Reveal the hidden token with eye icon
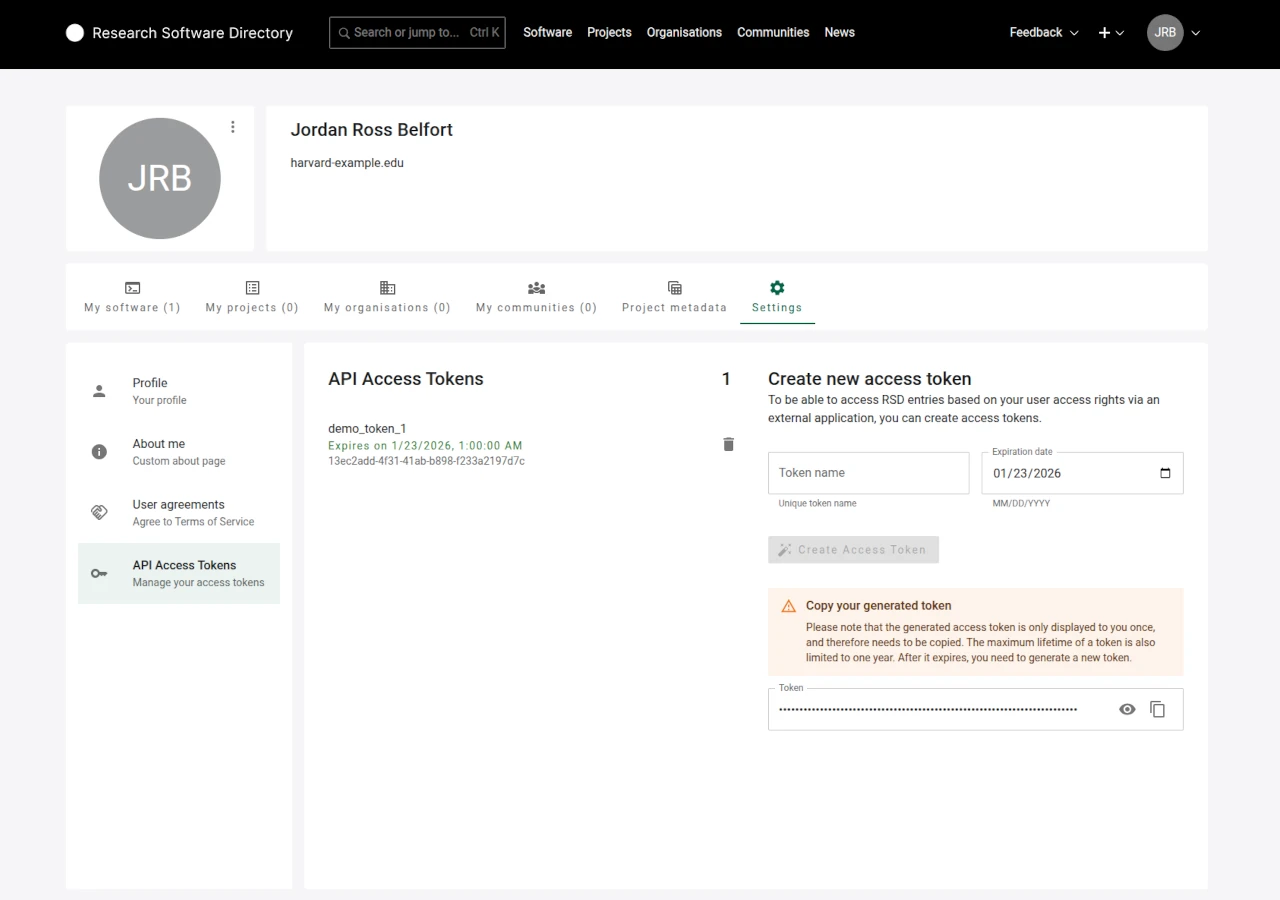 (1127, 709)
